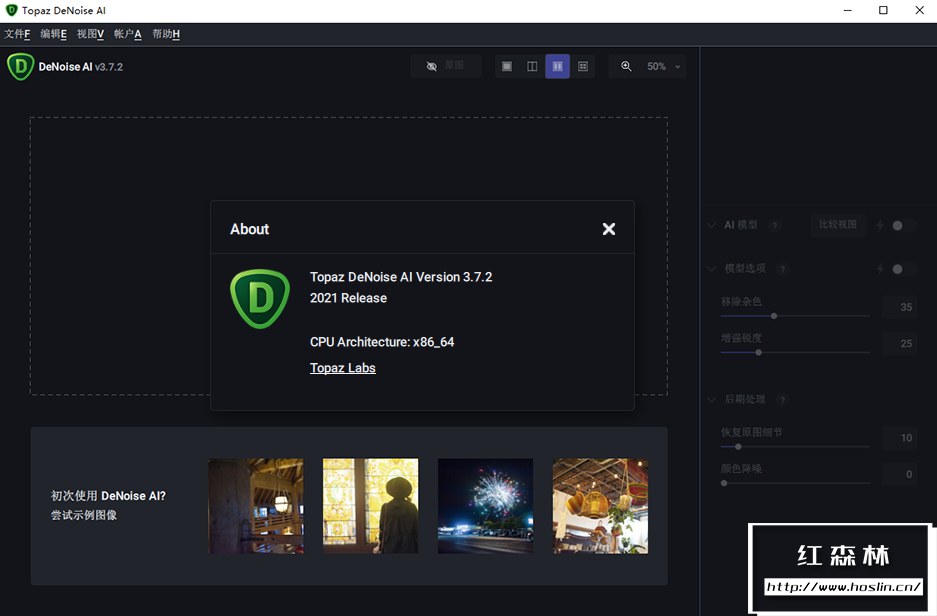The width and height of the screenshot is (937, 616).
Task: Click the DeNoise logo in About dialog
Action: coord(260,298)
